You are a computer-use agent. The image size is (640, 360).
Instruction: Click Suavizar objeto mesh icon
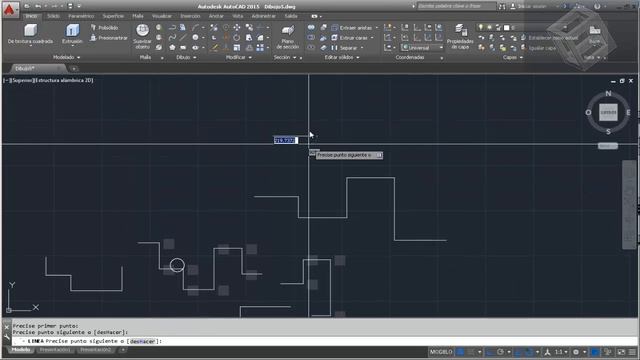pyautogui.click(x=142, y=36)
